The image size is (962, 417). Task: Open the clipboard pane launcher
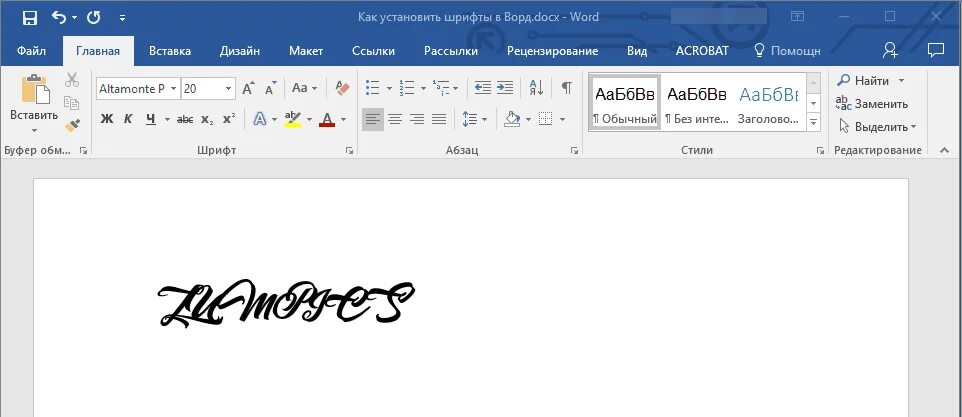point(83,150)
